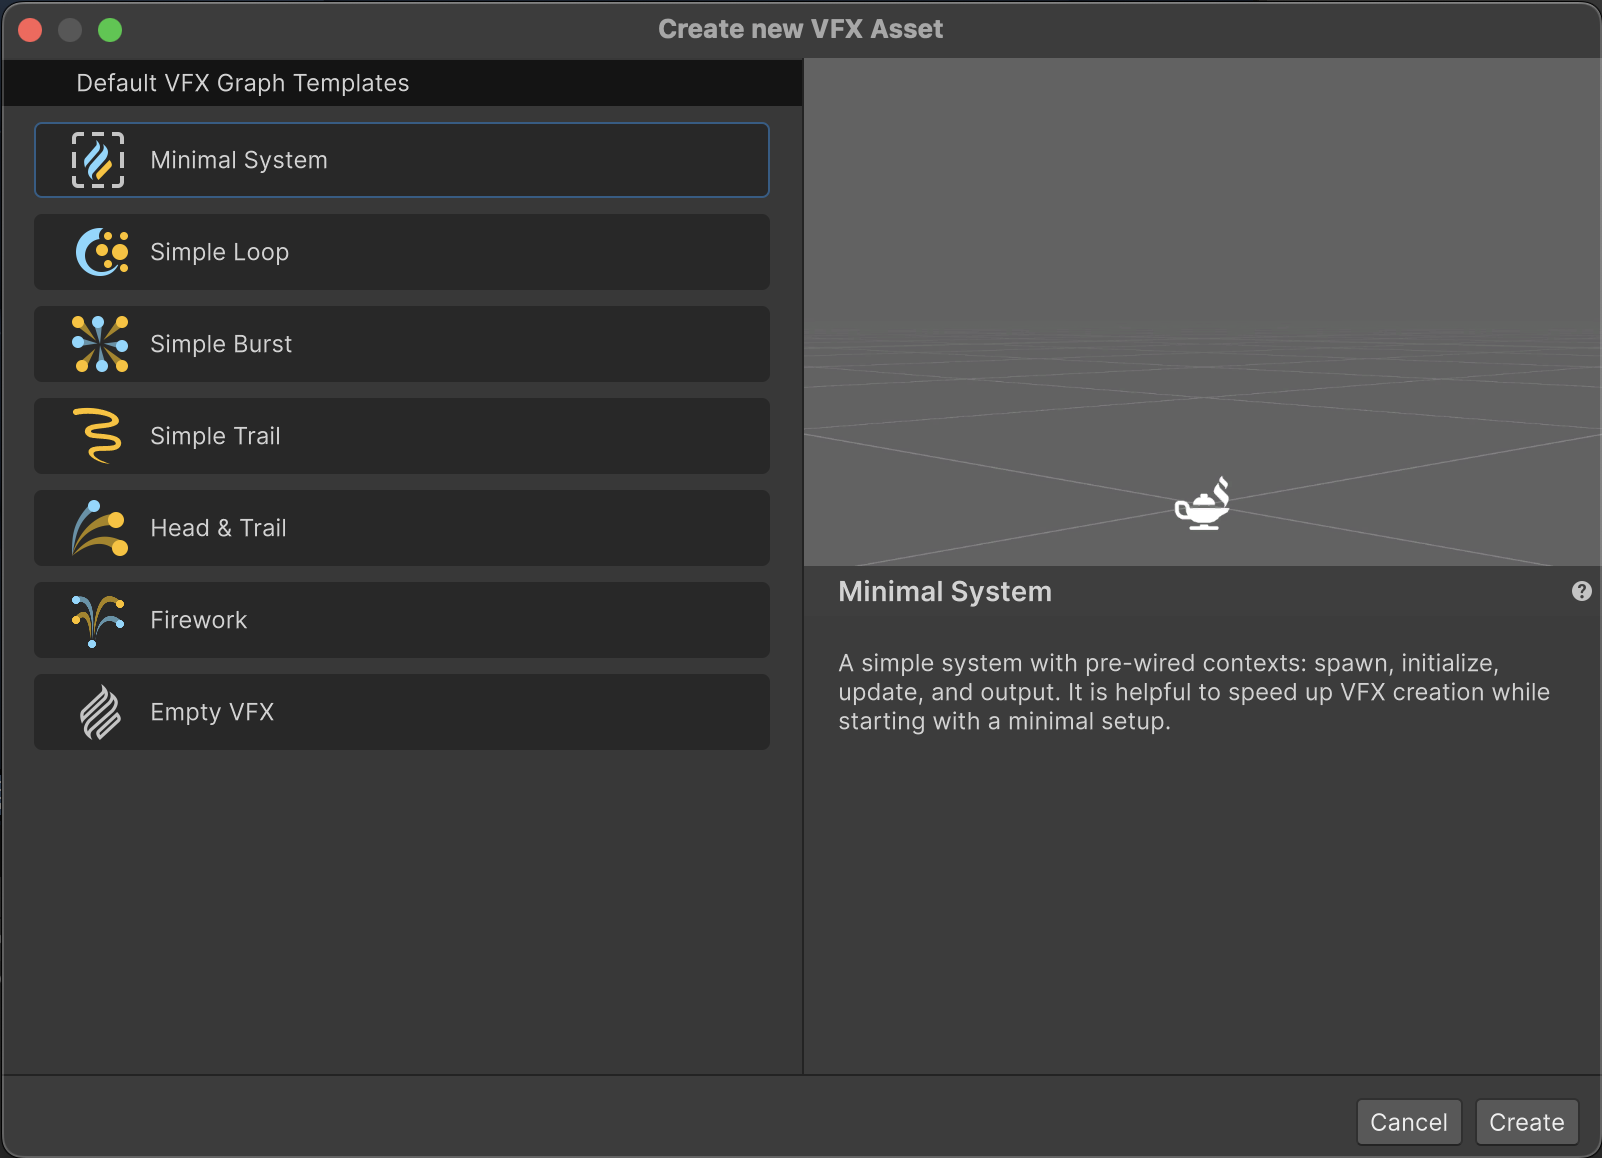Click the Simple Loop template icon

click(x=101, y=252)
